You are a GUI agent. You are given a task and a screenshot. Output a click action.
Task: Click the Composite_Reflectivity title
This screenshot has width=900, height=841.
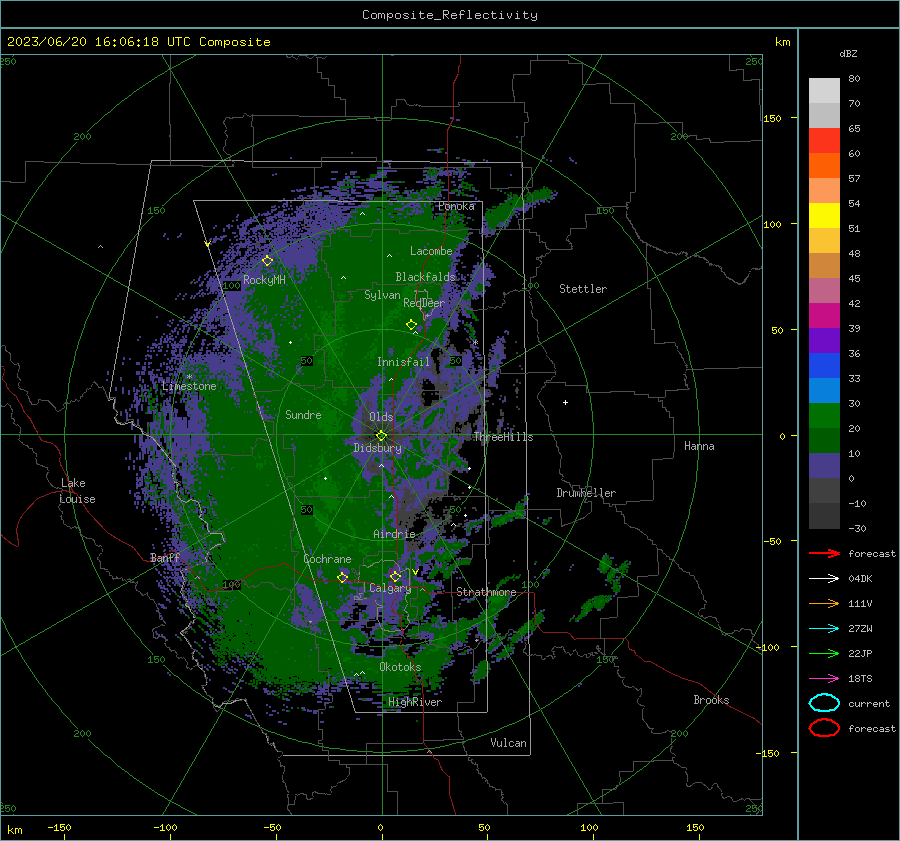450,14
